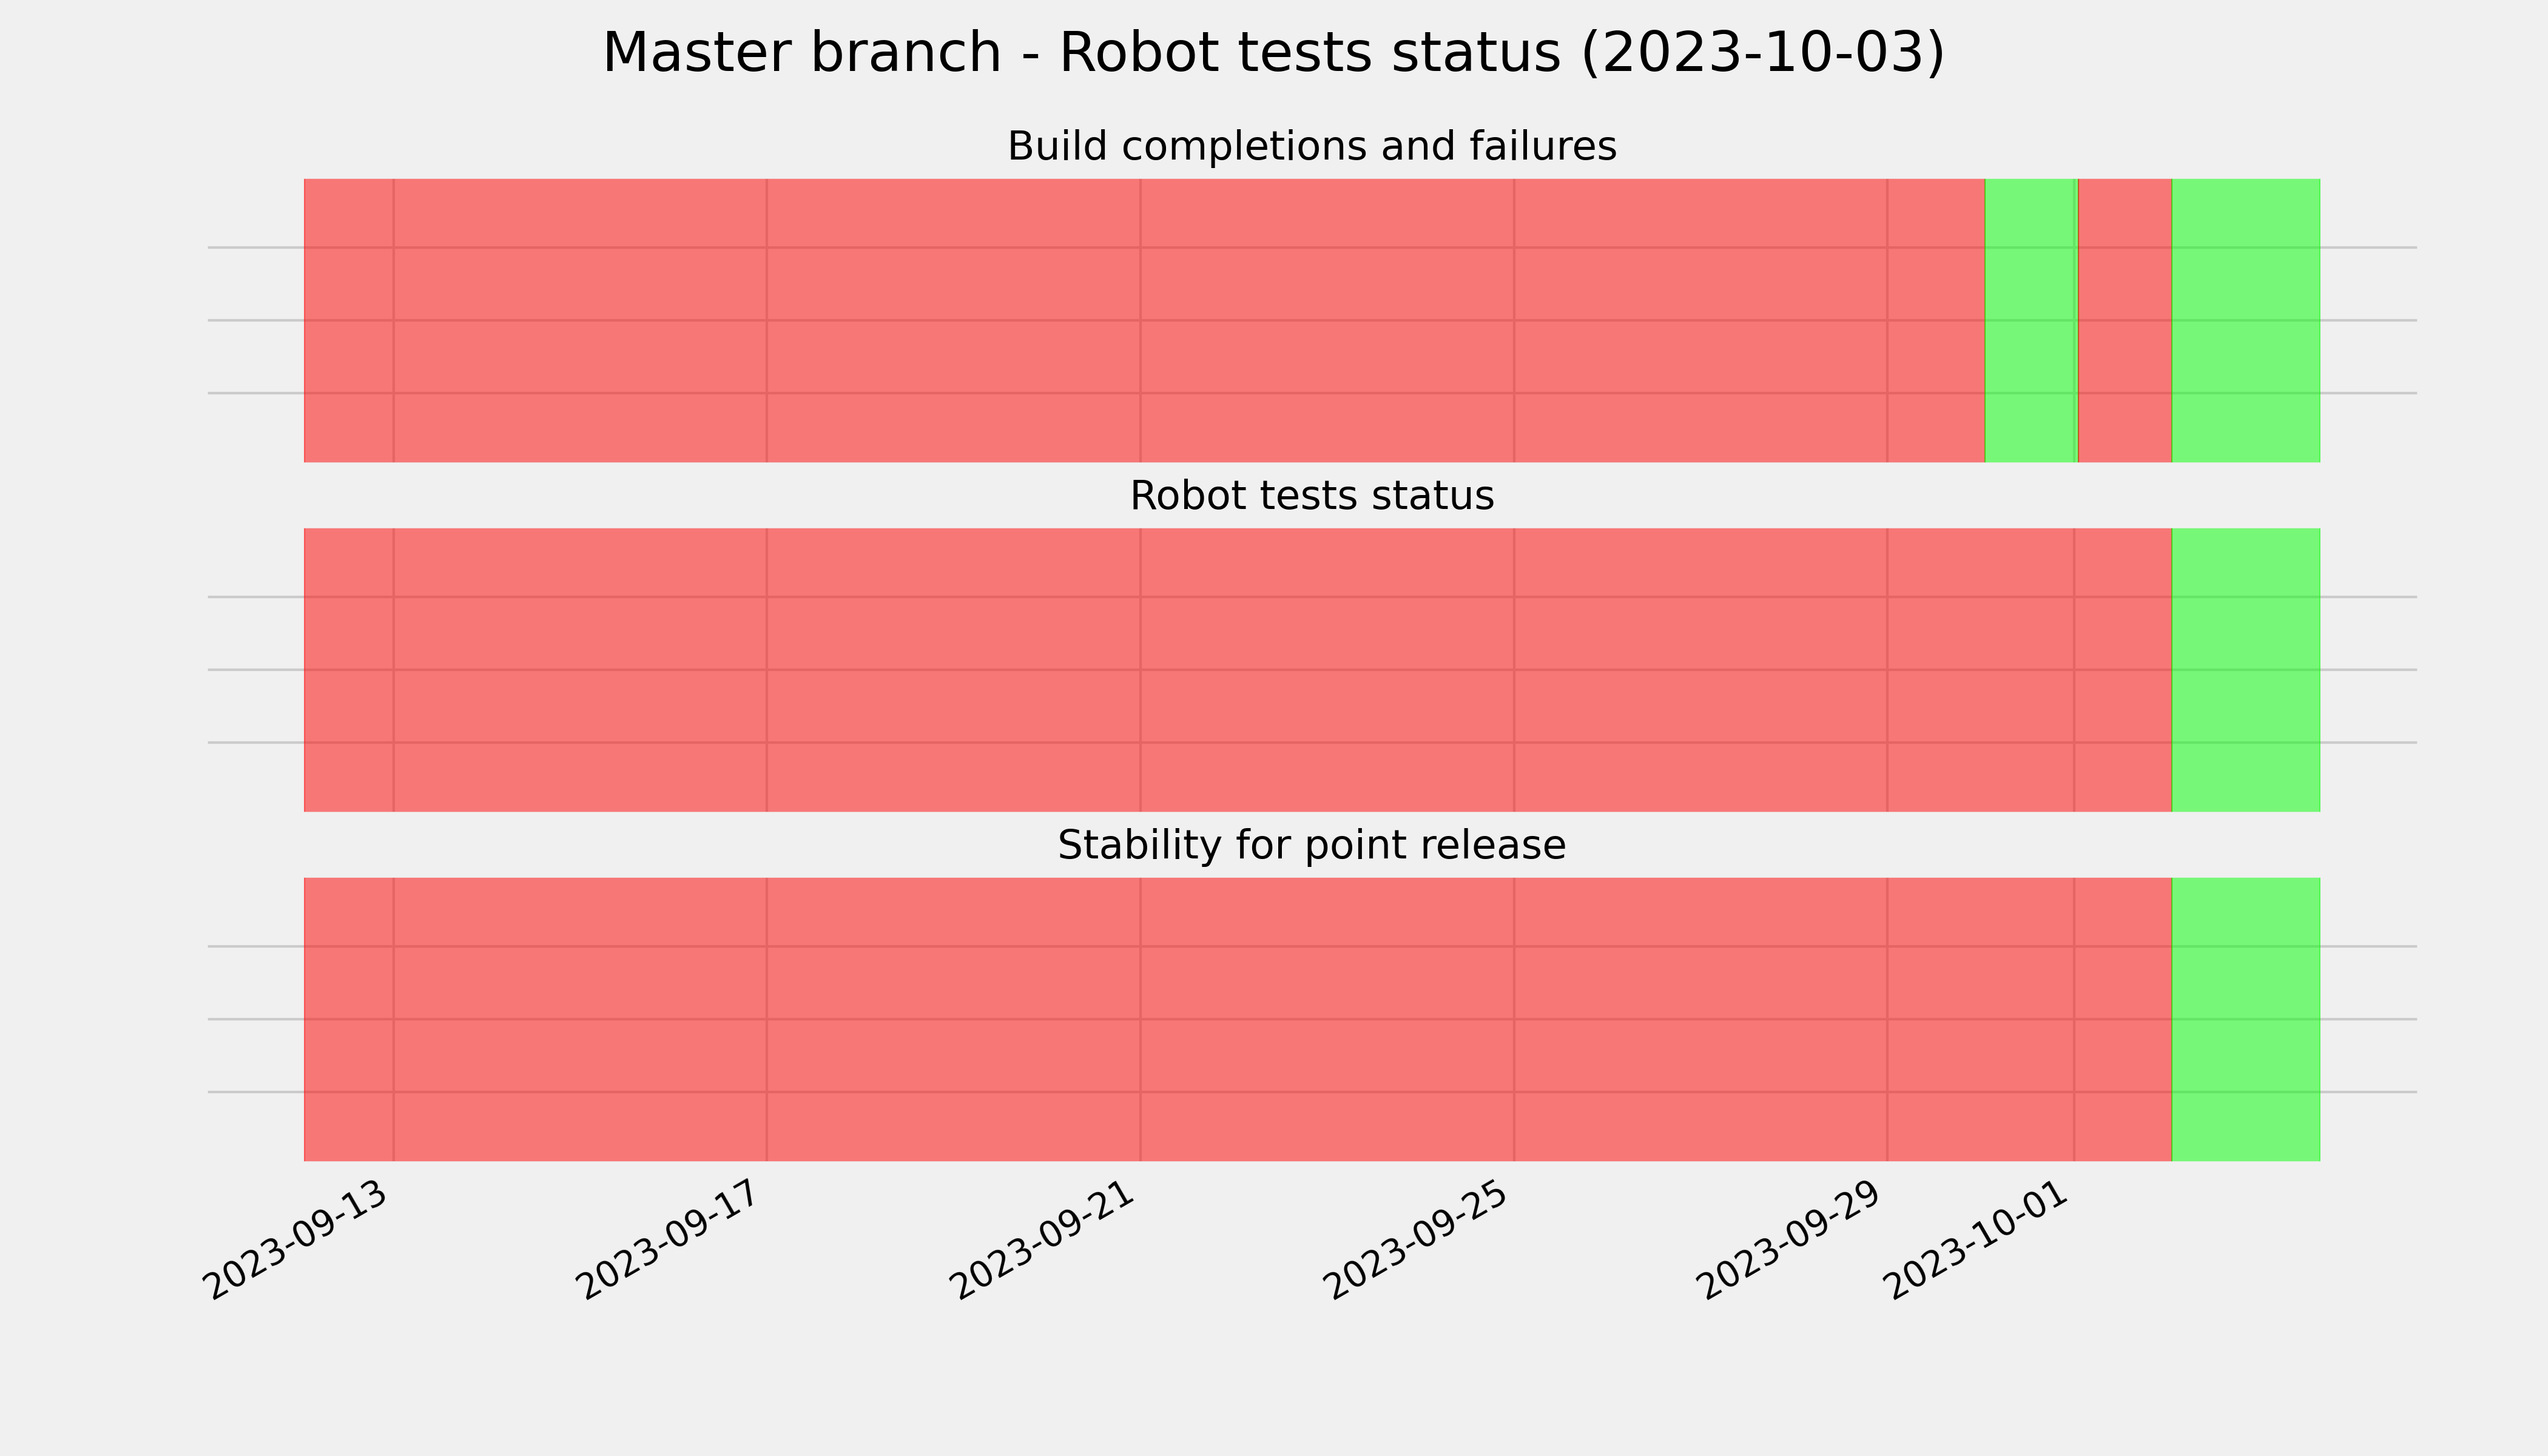Click the large red region of the Robot tests status chart
2548x1456 pixels.
tap(1238, 670)
